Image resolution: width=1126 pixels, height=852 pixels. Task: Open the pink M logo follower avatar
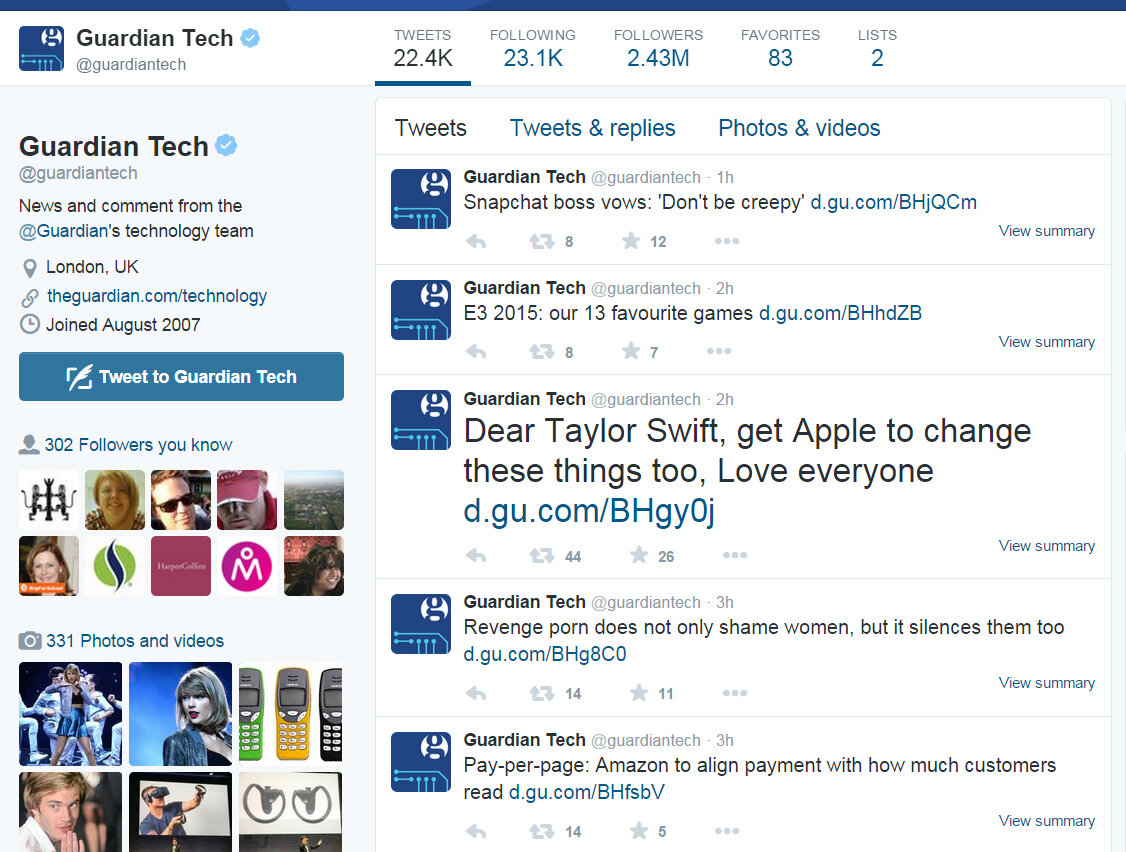pos(247,566)
